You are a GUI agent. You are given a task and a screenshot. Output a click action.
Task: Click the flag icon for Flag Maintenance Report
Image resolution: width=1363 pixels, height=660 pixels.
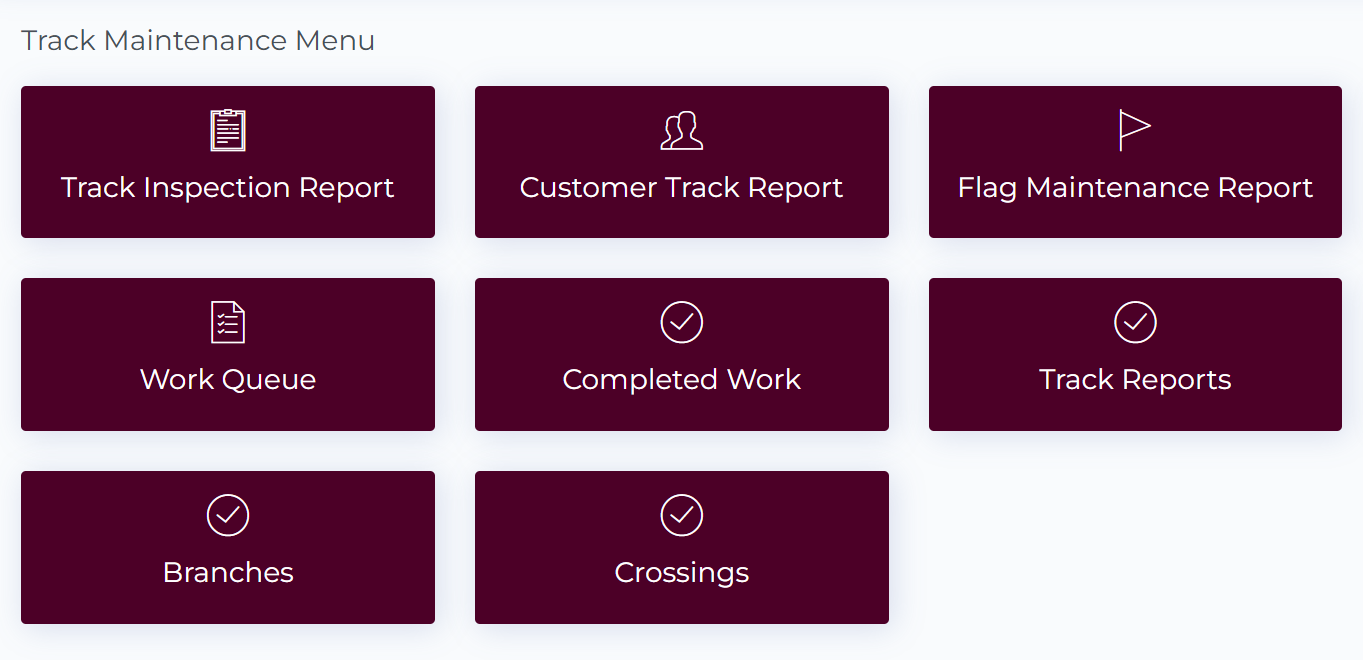(1134, 130)
